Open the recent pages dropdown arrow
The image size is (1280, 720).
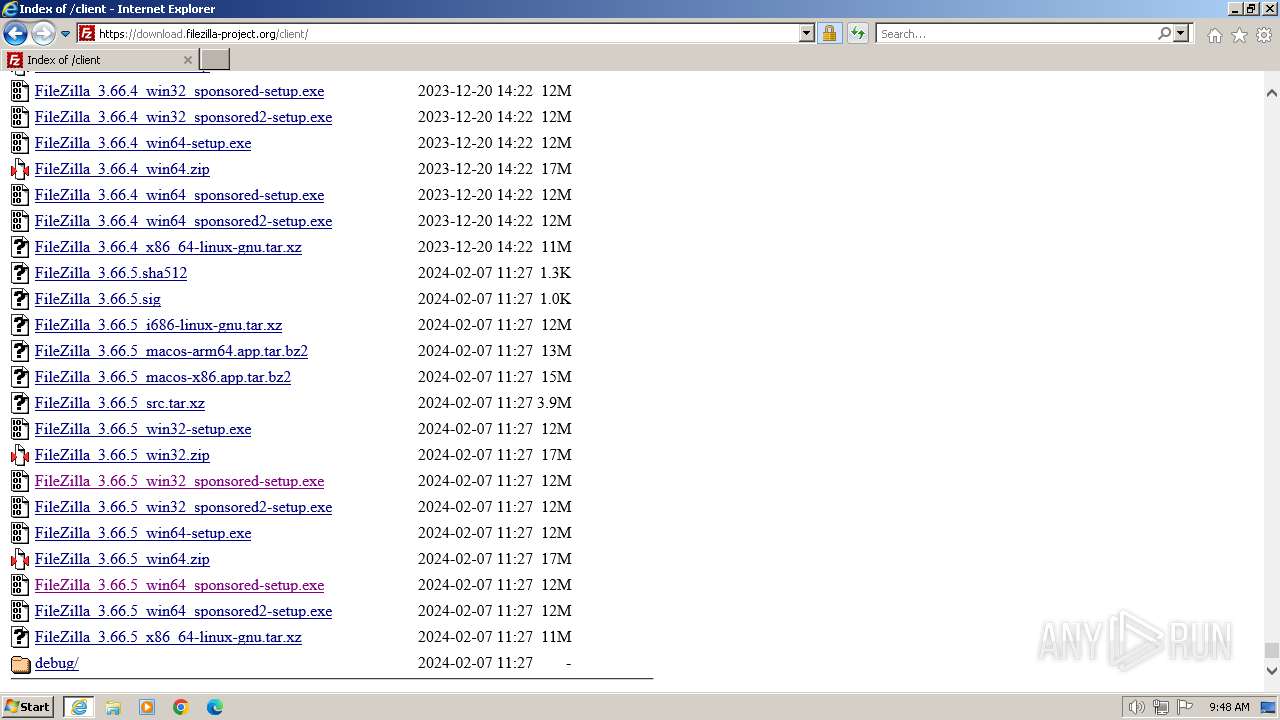[66, 34]
